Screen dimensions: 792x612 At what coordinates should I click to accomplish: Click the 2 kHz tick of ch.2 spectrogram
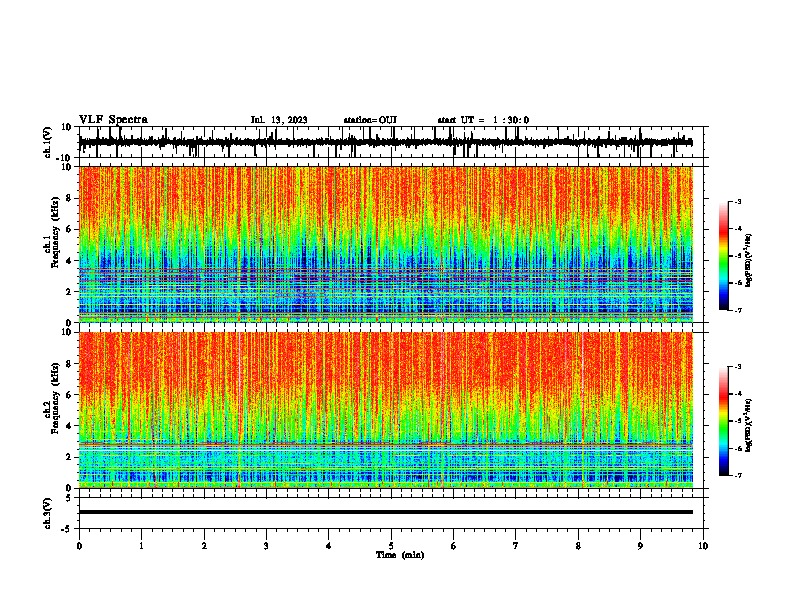tap(70, 457)
